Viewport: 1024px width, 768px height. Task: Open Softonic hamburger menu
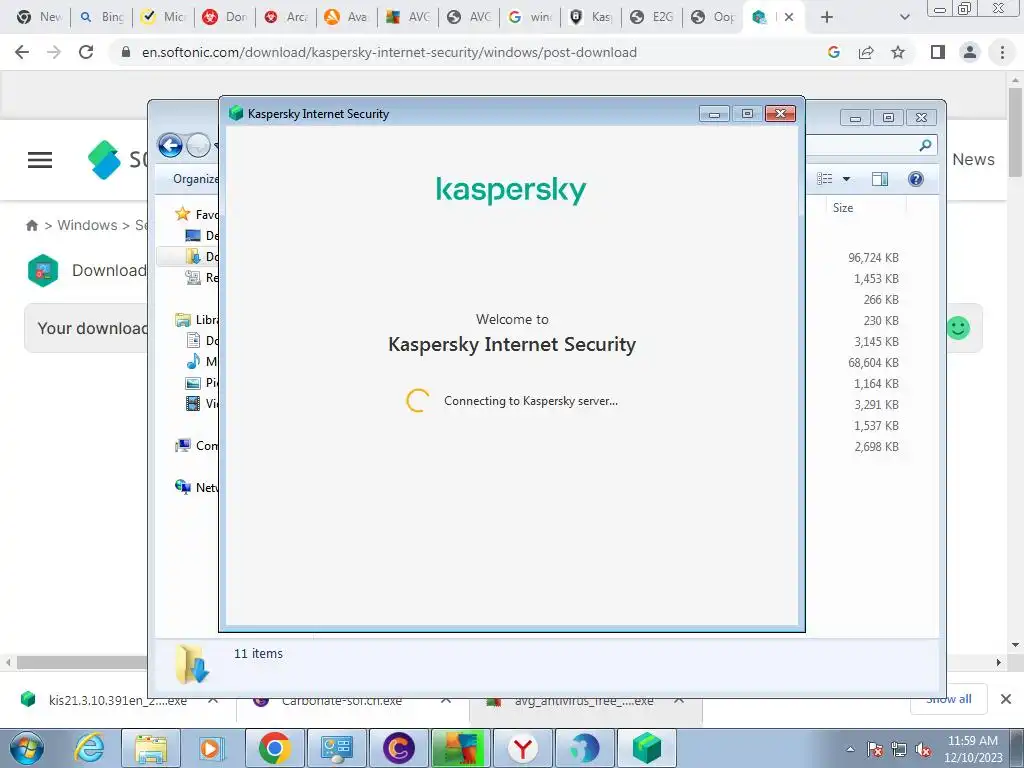[x=40, y=160]
